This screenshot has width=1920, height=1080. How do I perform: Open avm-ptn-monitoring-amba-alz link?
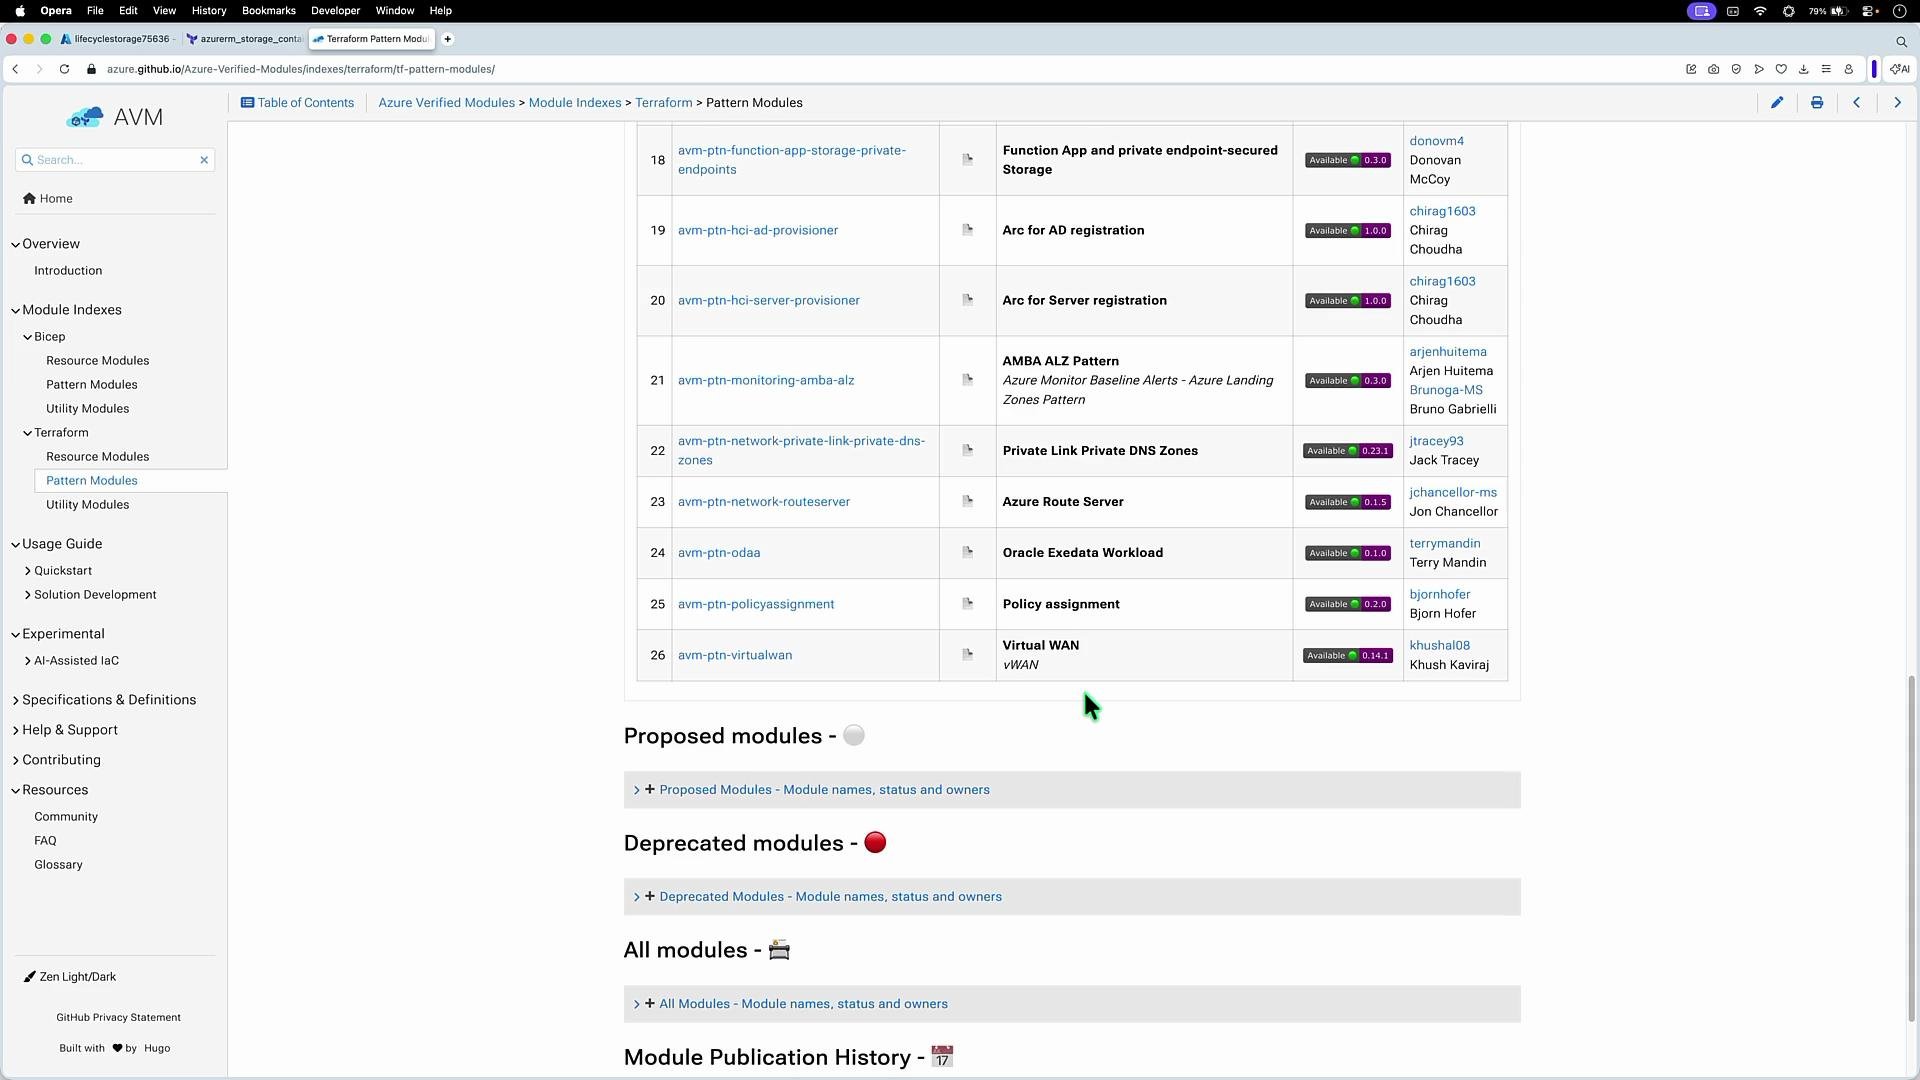pyautogui.click(x=766, y=380)
